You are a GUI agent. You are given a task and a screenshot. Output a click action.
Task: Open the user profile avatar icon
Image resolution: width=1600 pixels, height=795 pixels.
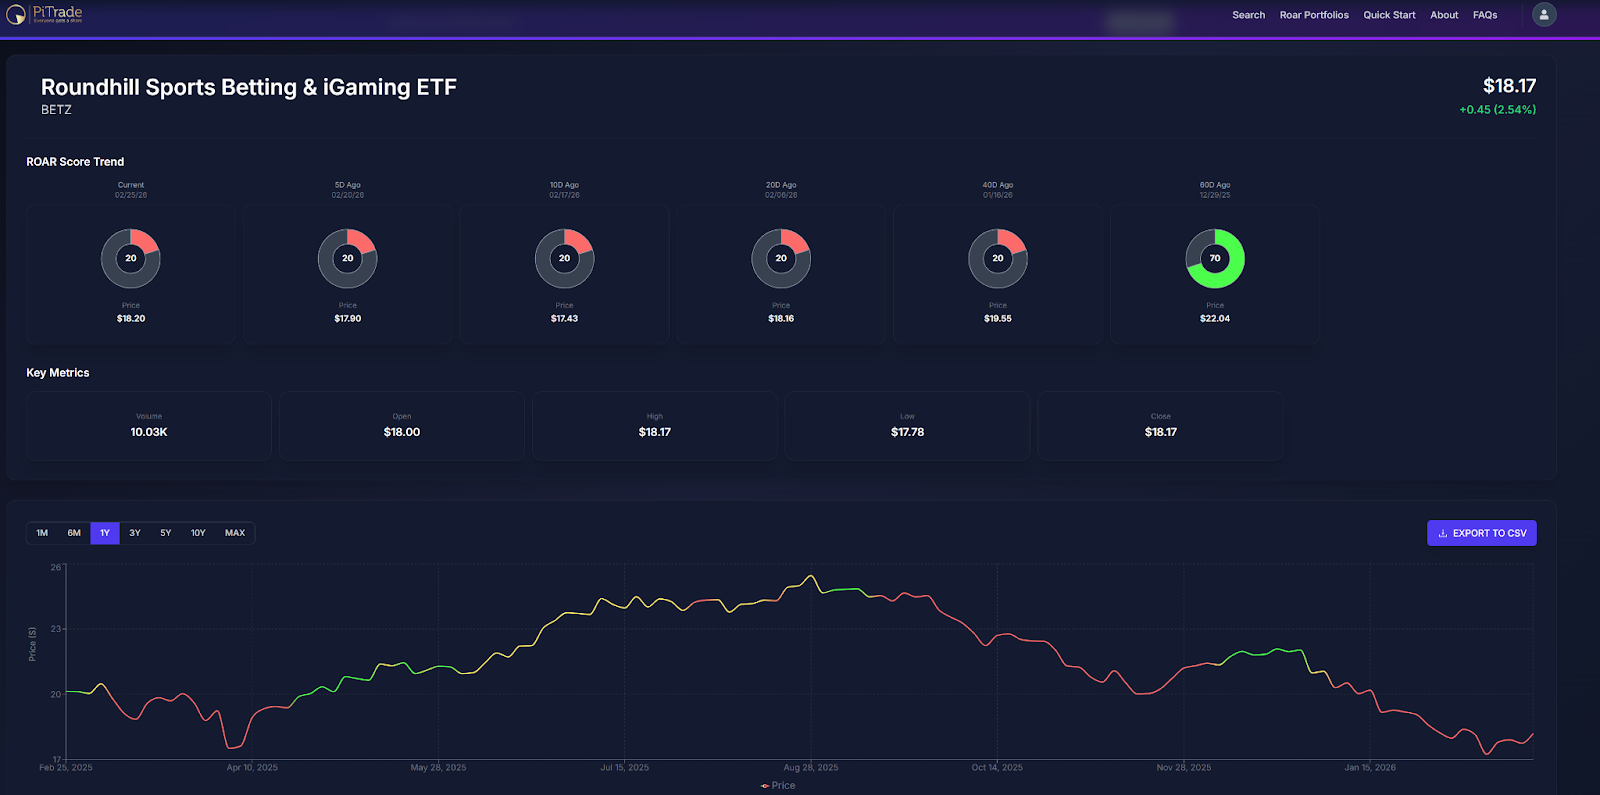[x=1544, y=14]
